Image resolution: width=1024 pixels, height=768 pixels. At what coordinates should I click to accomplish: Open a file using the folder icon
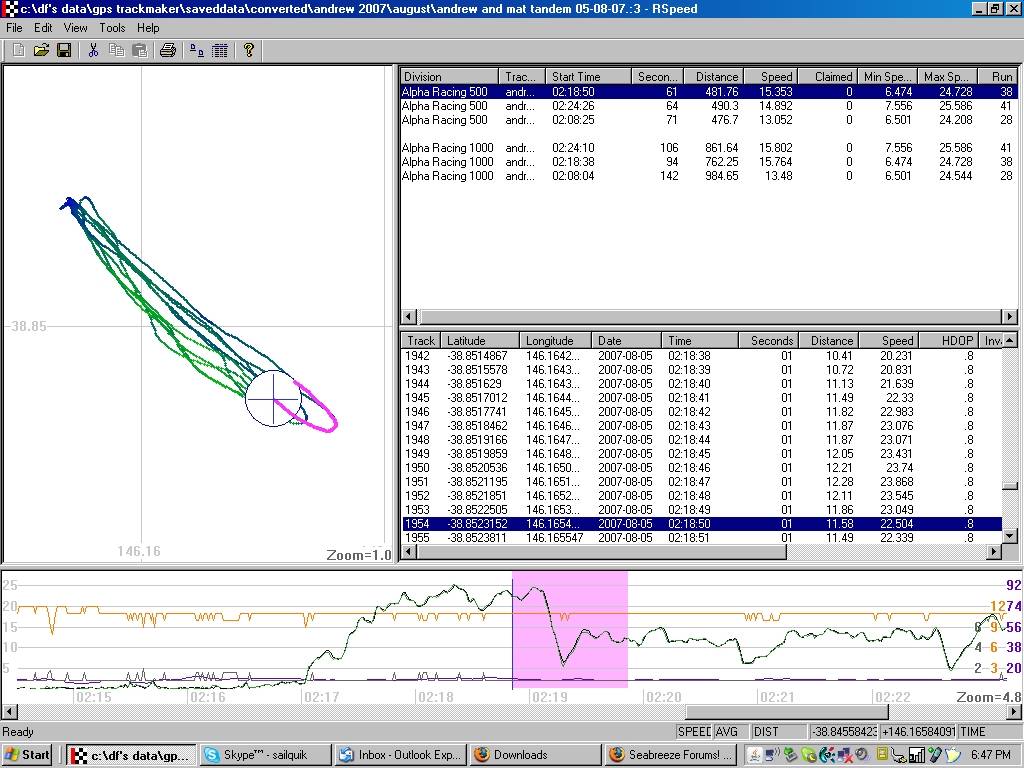tap(41, 50)
